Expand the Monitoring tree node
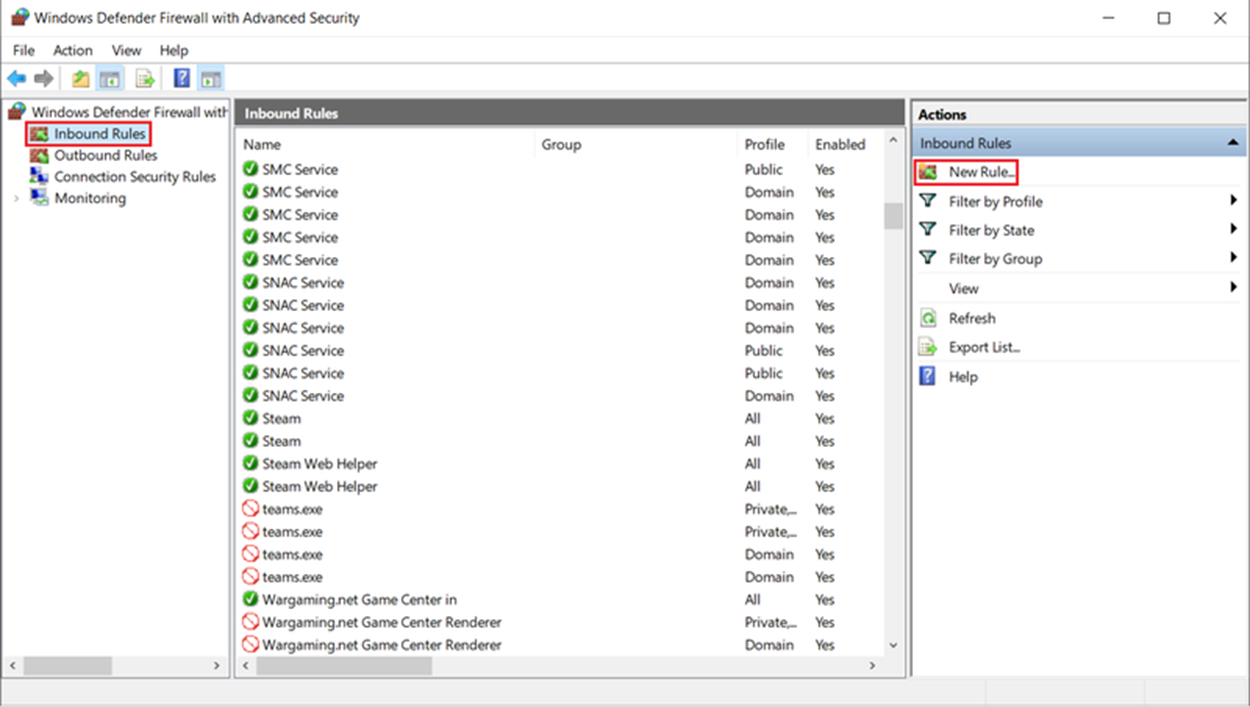The height and width of the screenshot is (707, 1250). (x=16, y=198)
